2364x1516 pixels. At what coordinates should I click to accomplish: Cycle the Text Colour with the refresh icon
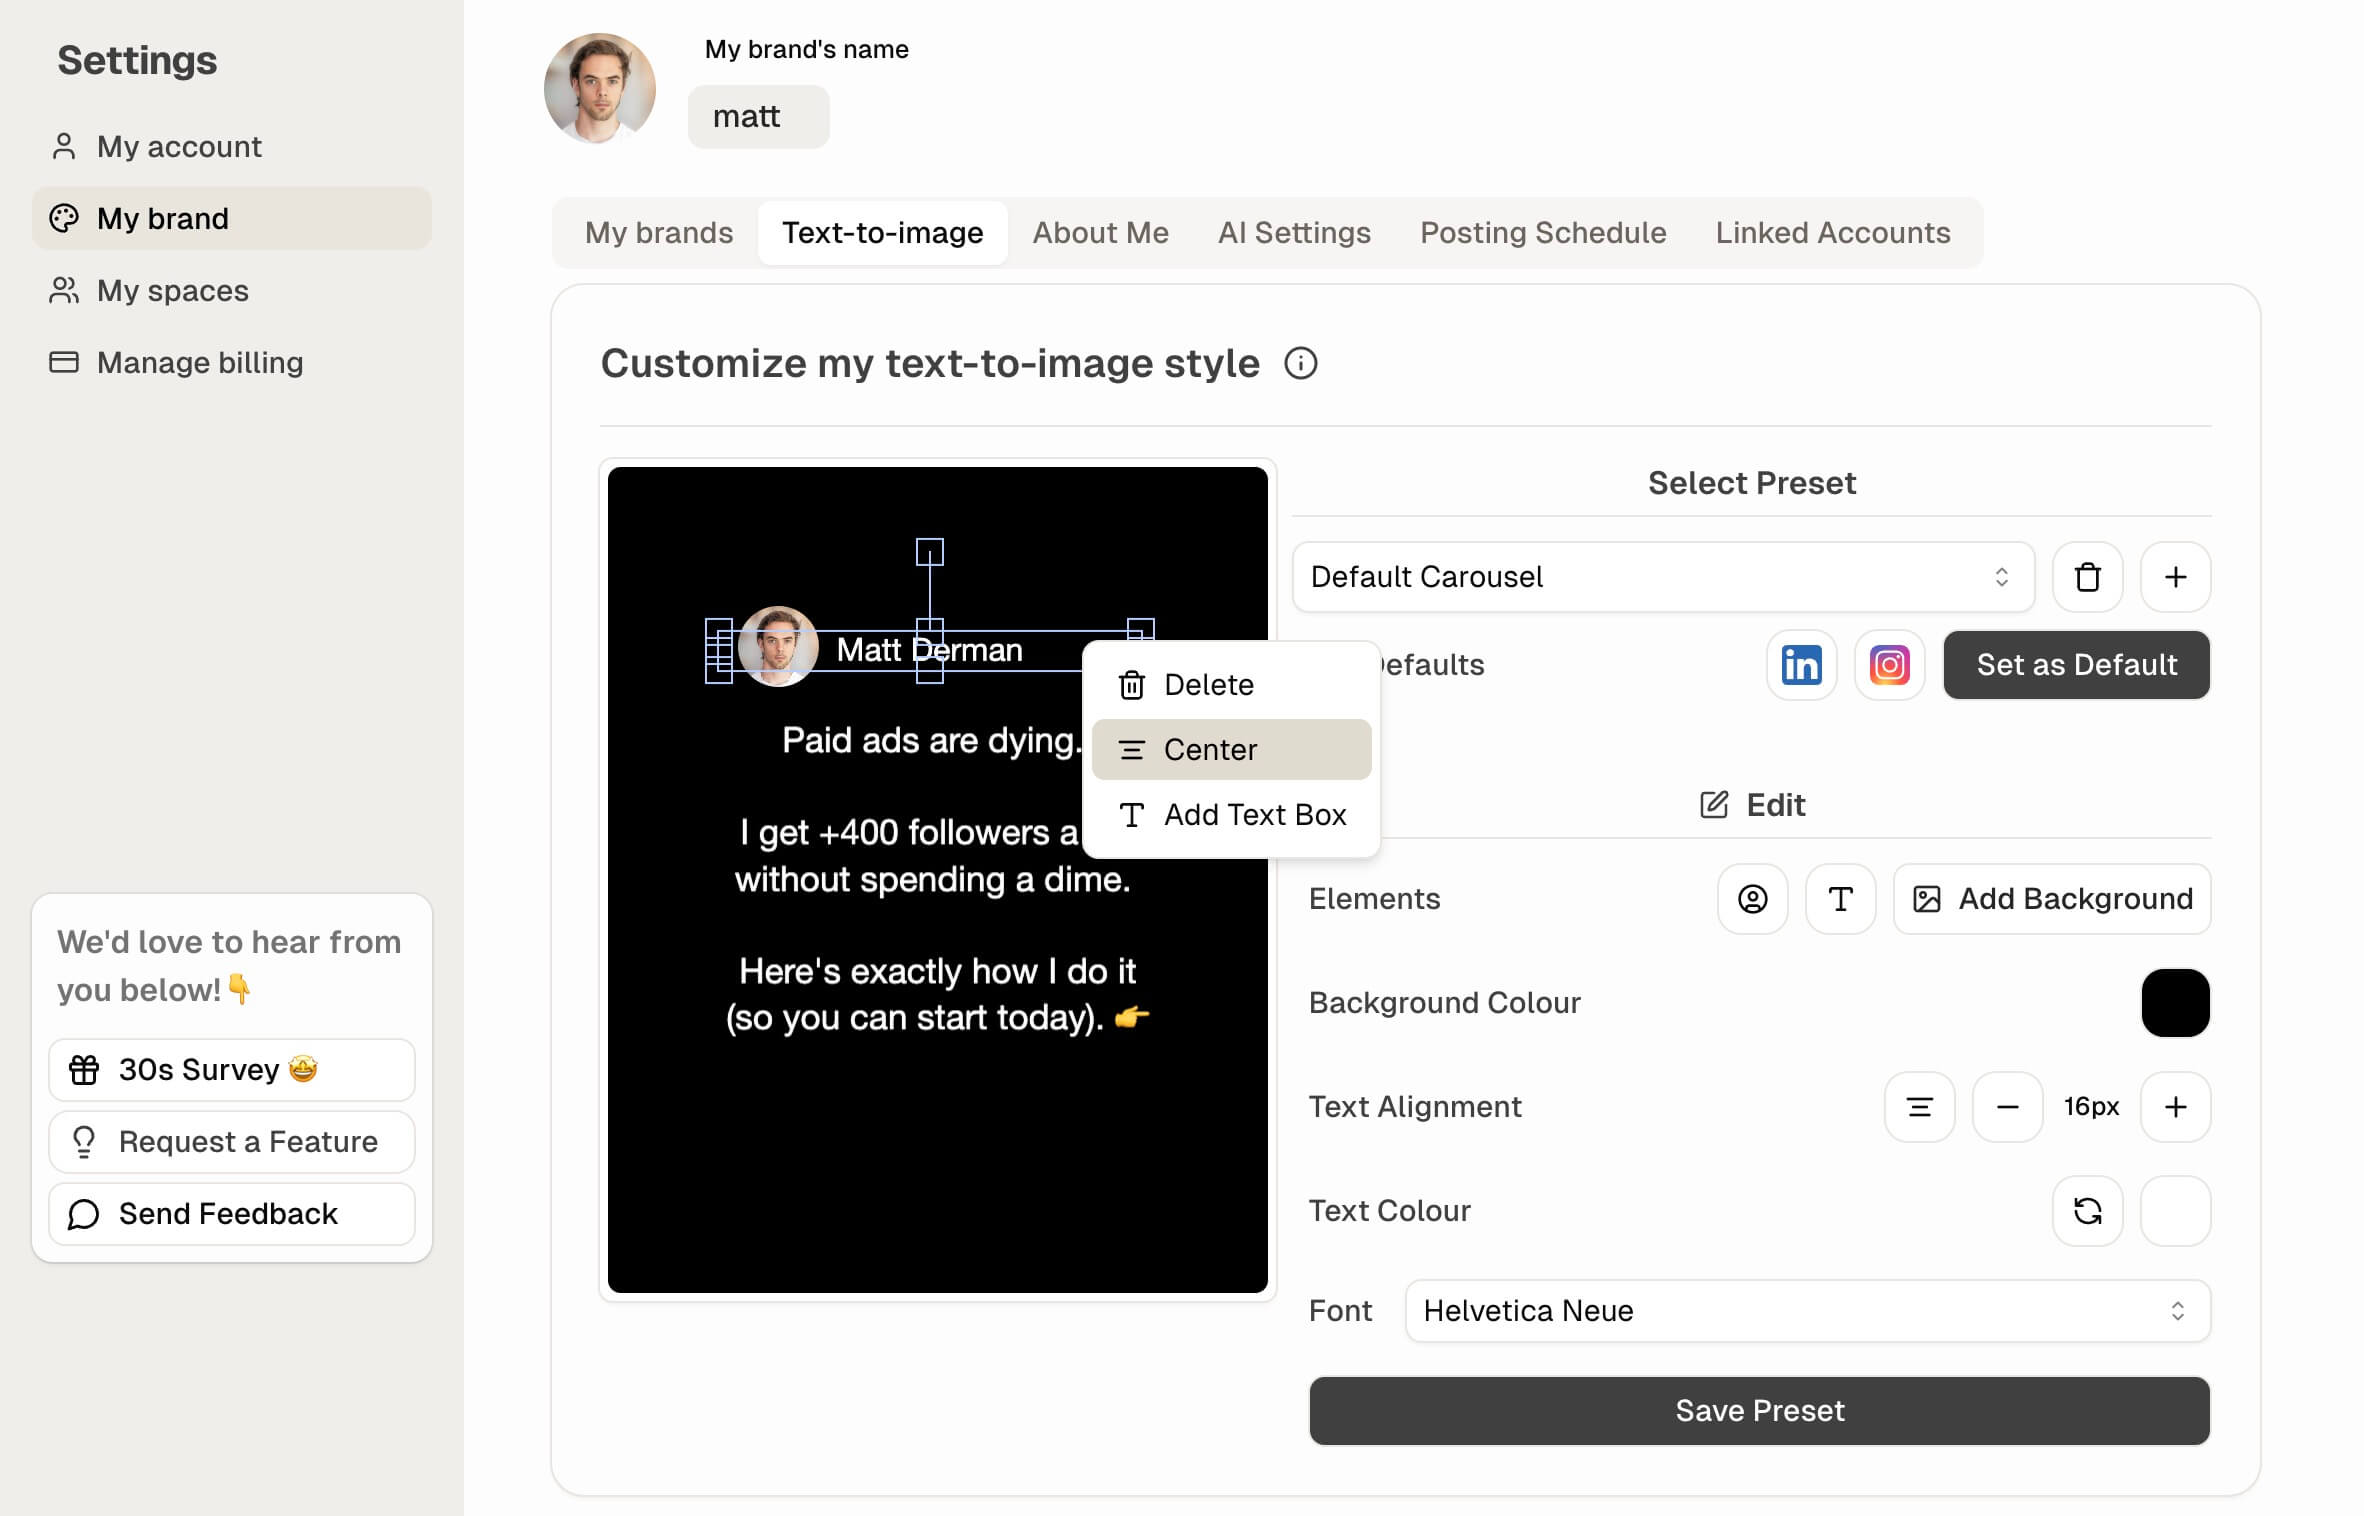coord(2087,1211)
